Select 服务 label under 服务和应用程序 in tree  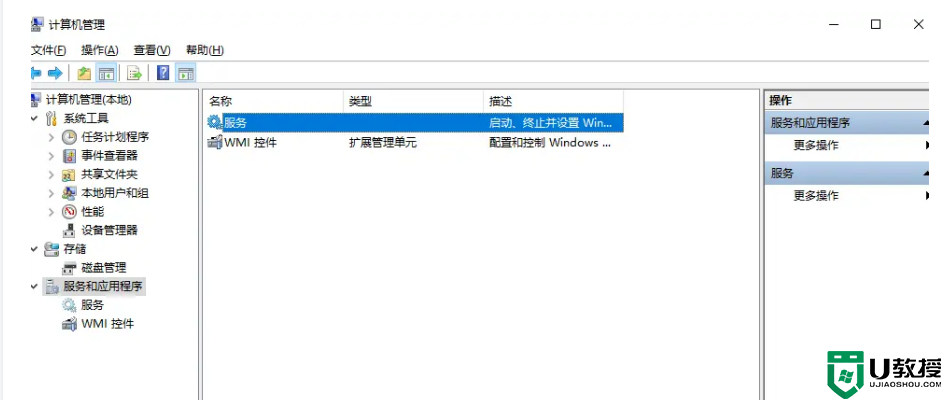pos(93,305)
